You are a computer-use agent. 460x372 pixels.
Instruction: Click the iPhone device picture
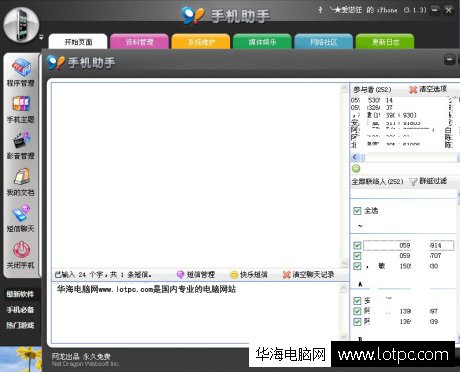coord(21,25)
